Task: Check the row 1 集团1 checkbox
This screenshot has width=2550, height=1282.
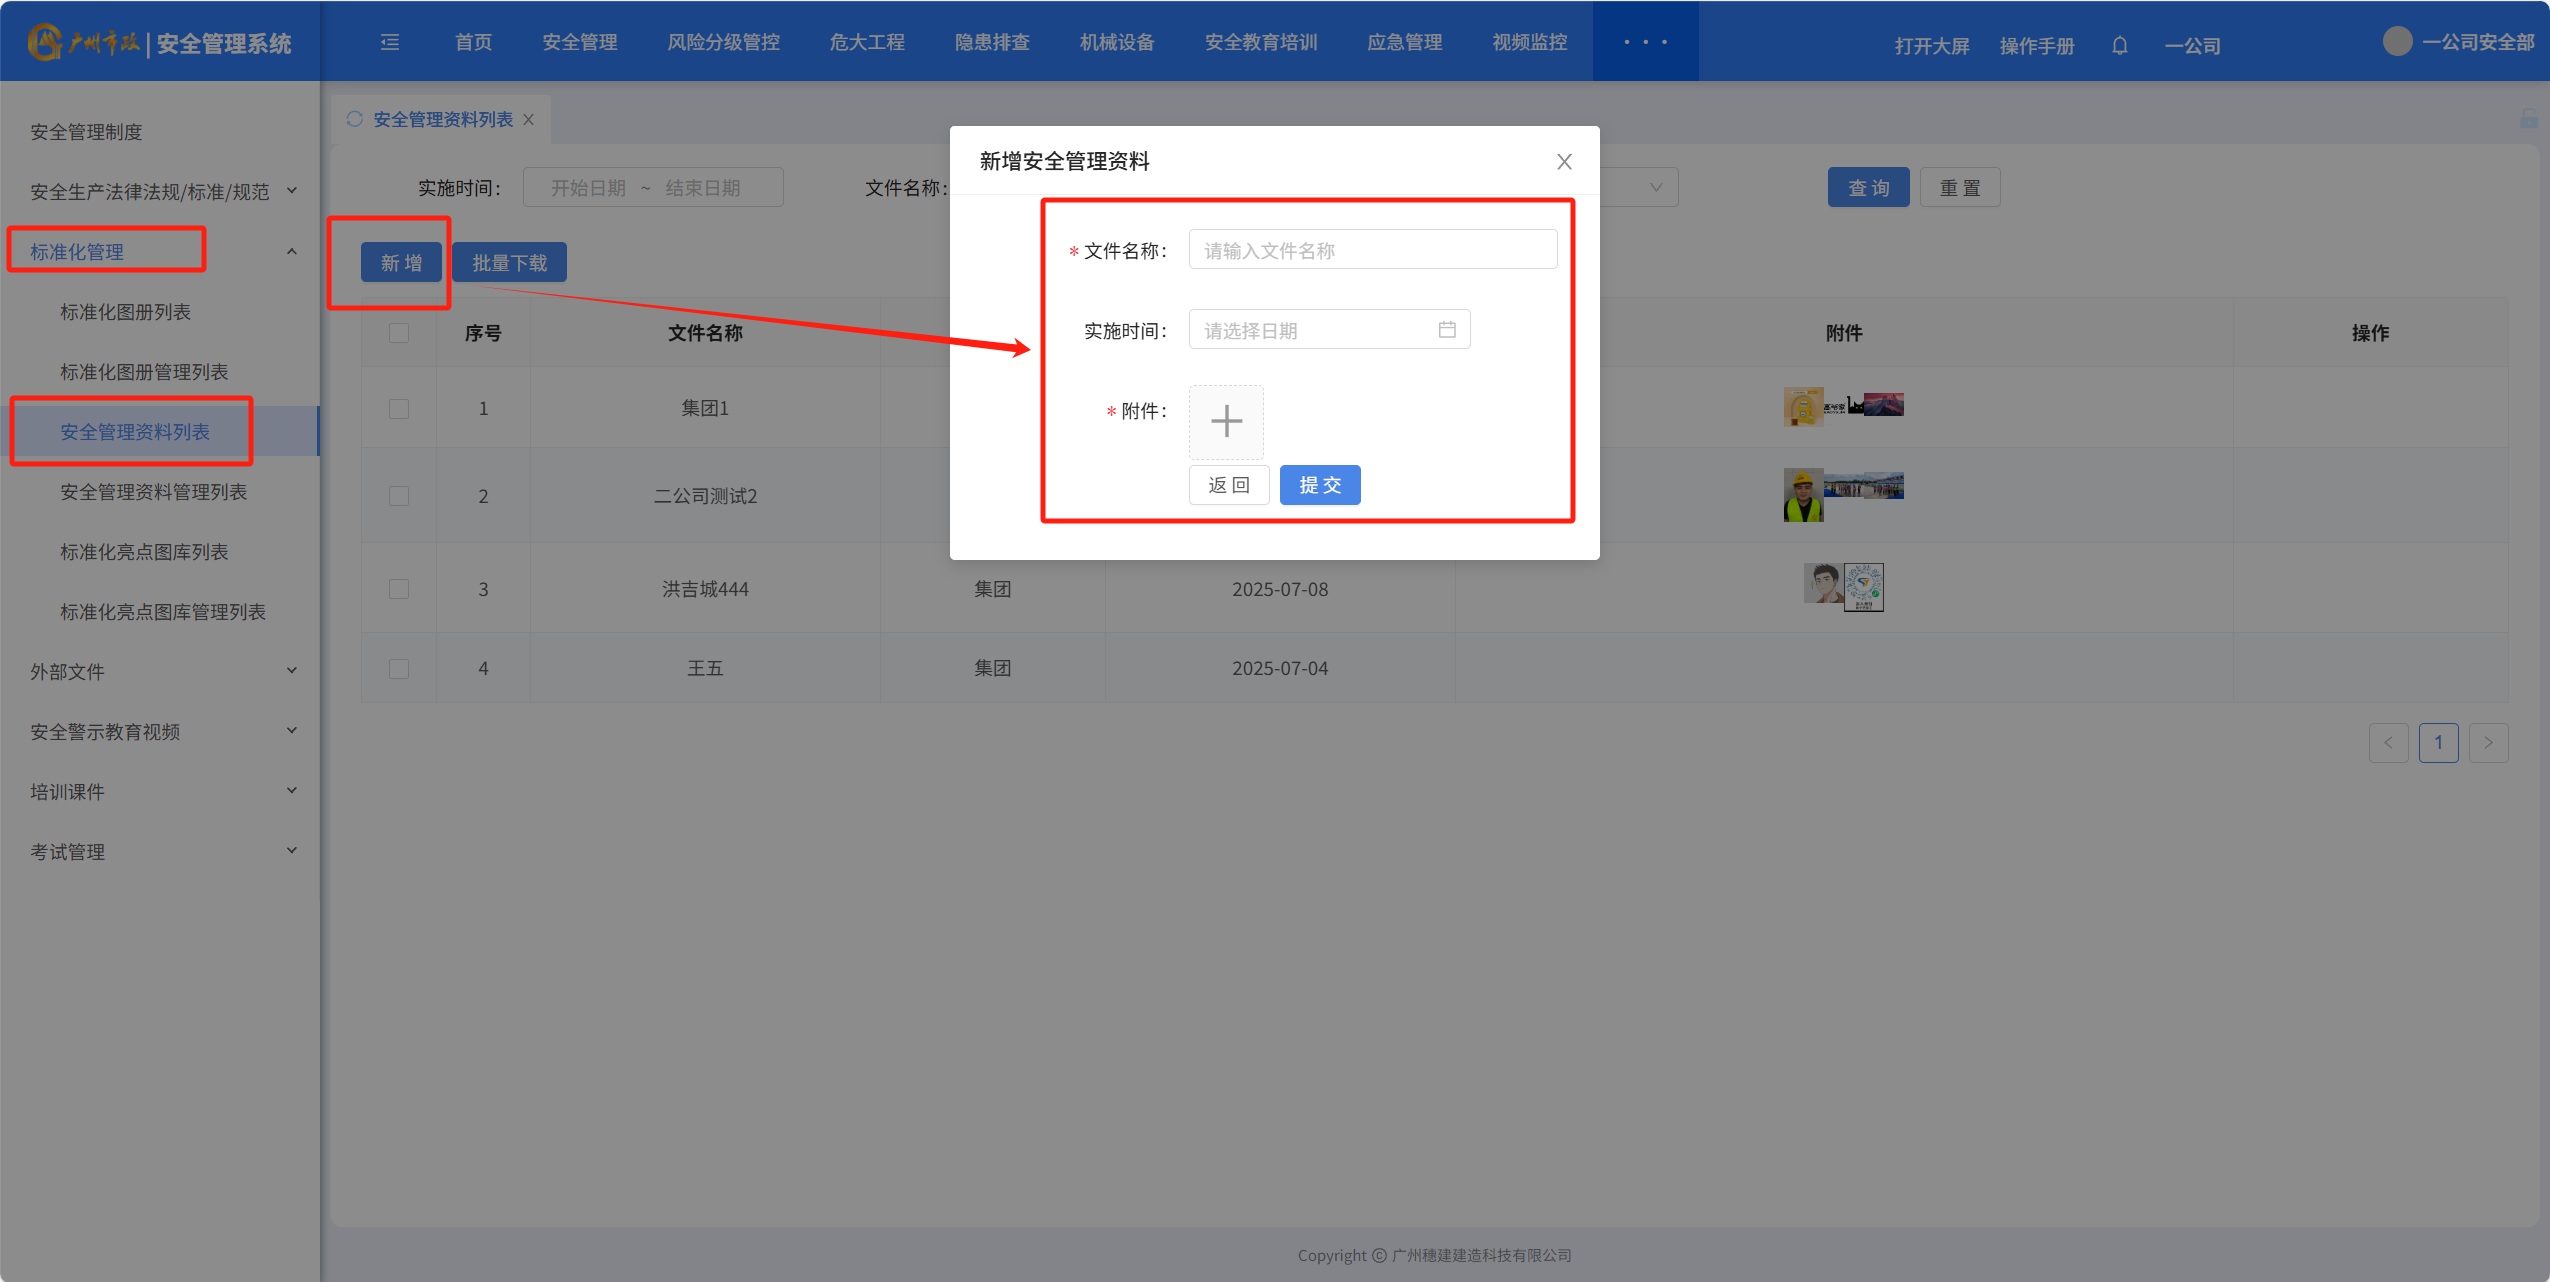Action: click(399, 409)
